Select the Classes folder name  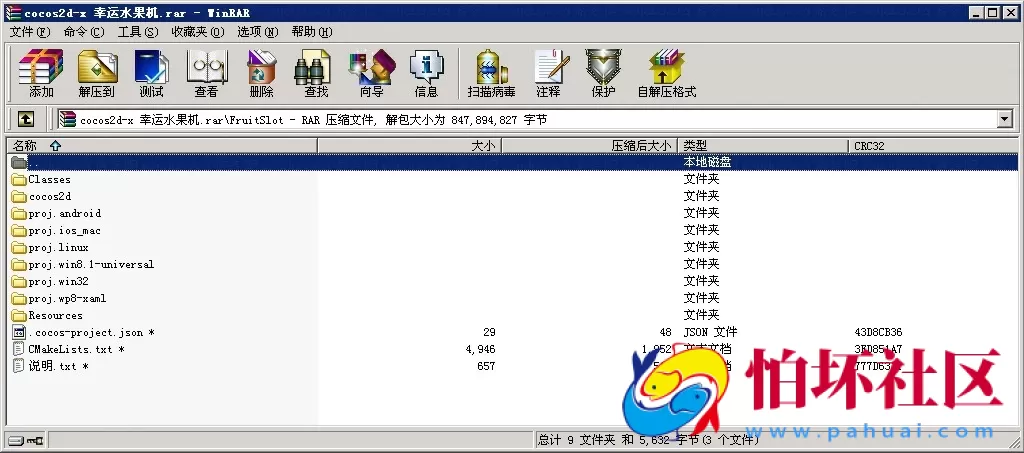pos(50,180)
